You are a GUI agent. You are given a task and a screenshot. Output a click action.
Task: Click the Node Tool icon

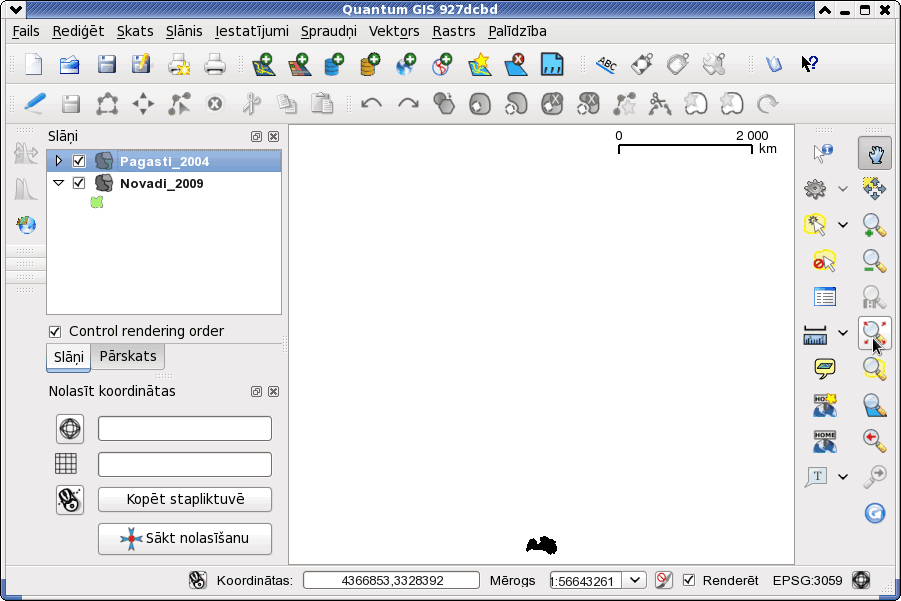point(179,103)
